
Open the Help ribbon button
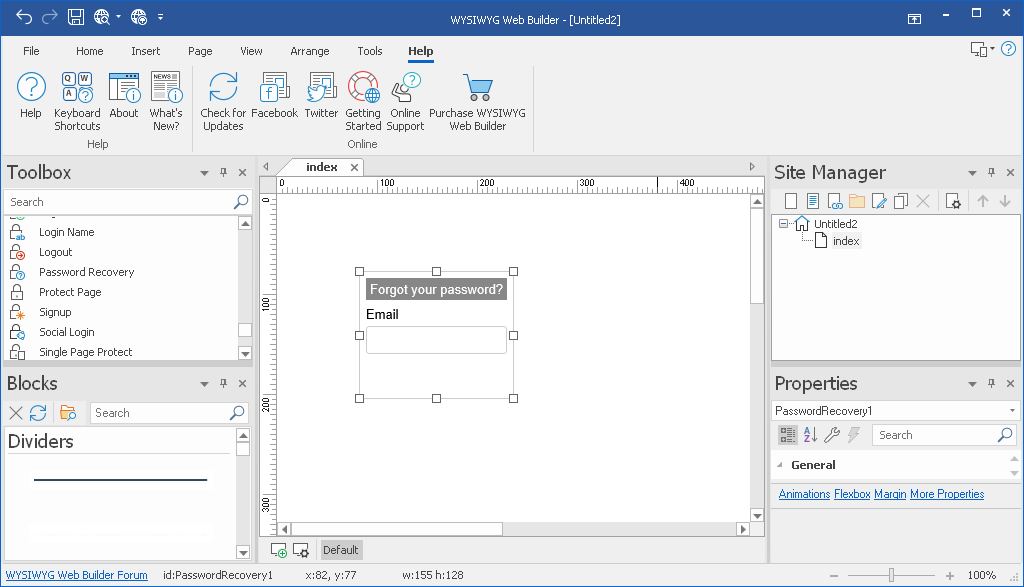pyautogui.click(x=31, y=97)
